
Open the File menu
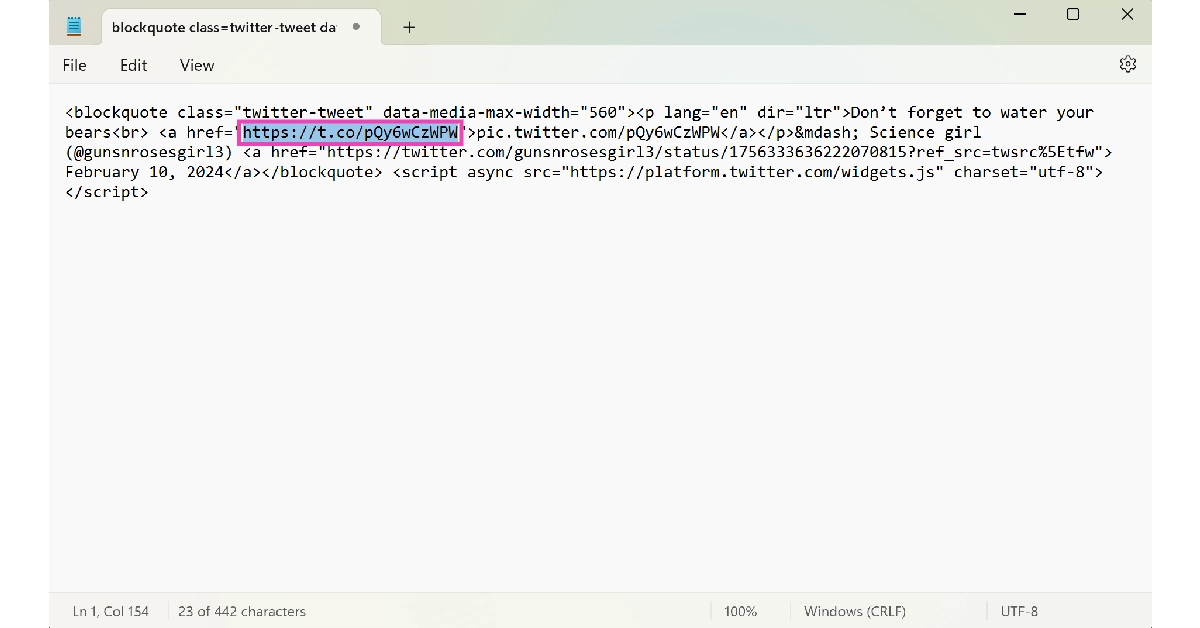(74, 65)
